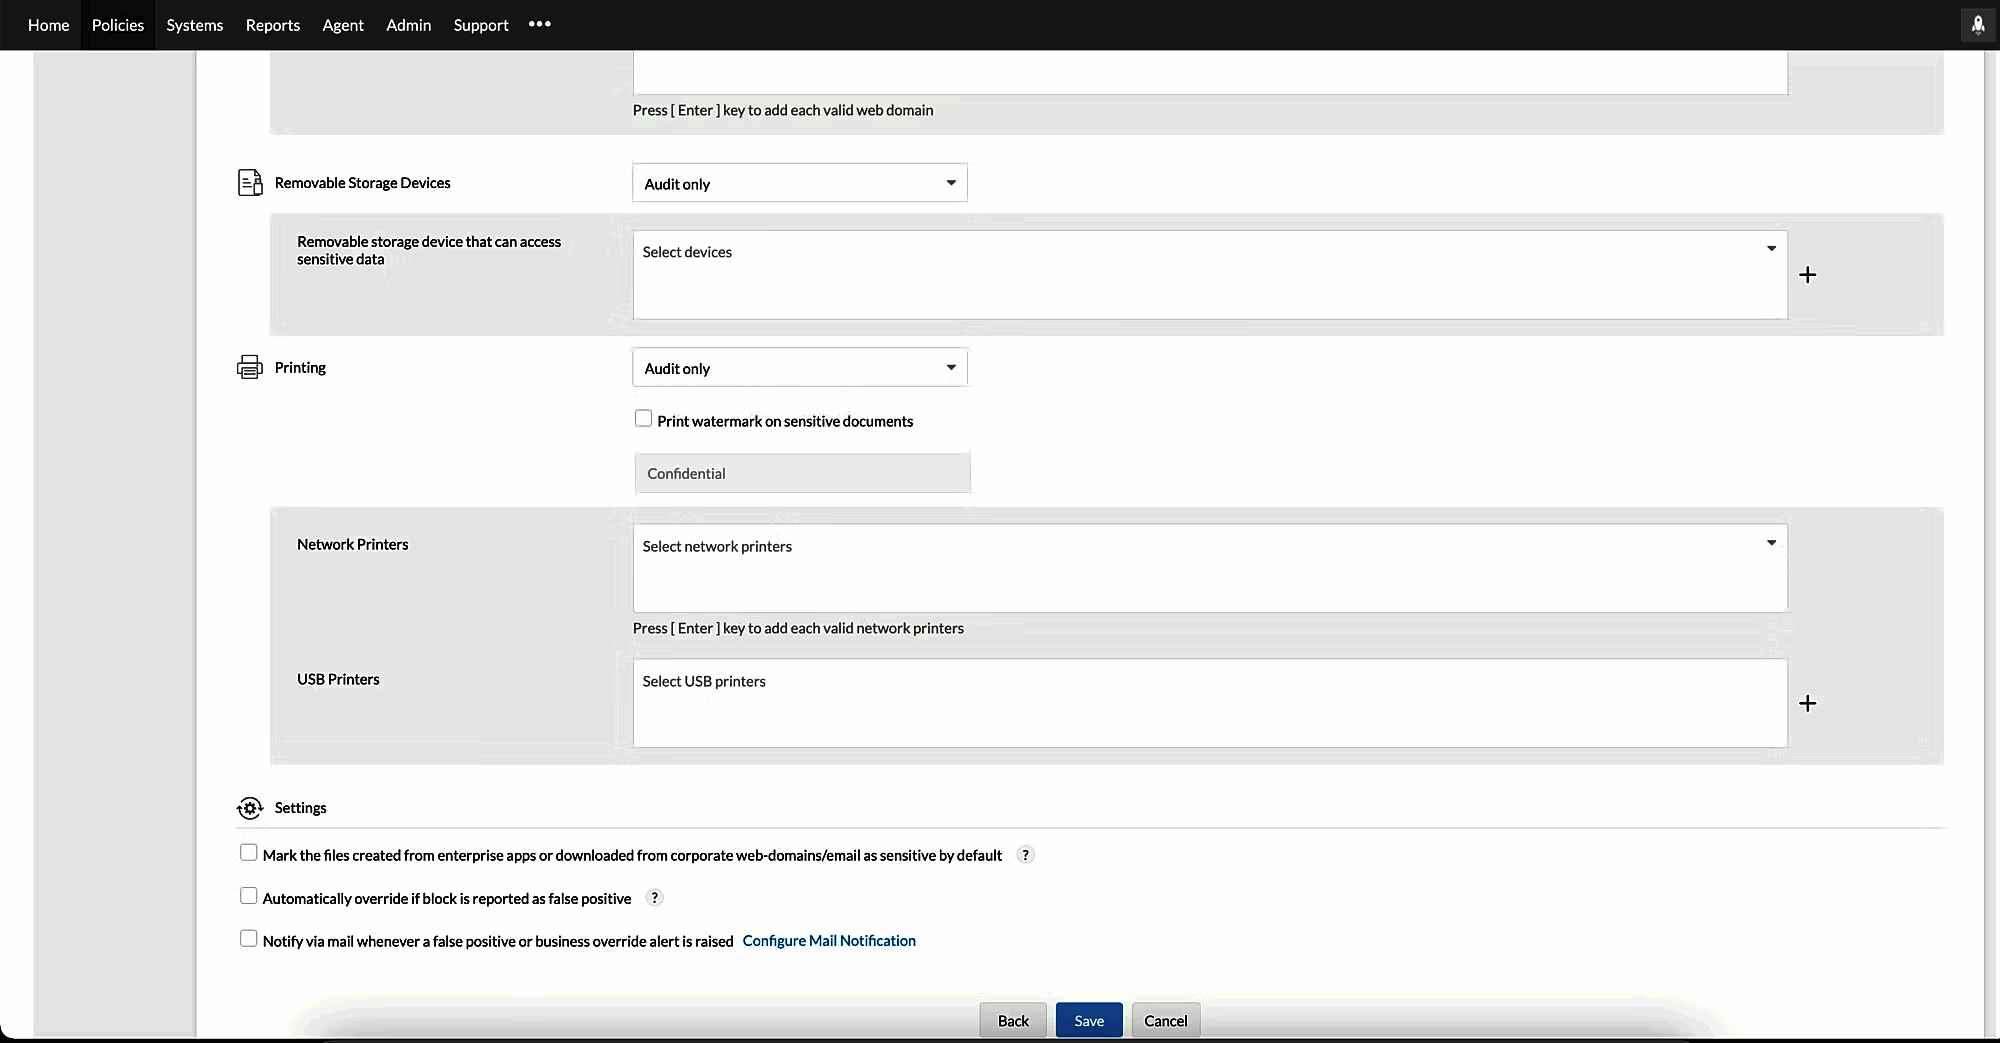The image size is (2000, 1043).
Task: Click the Save button
Action: pos(1089,1020)
